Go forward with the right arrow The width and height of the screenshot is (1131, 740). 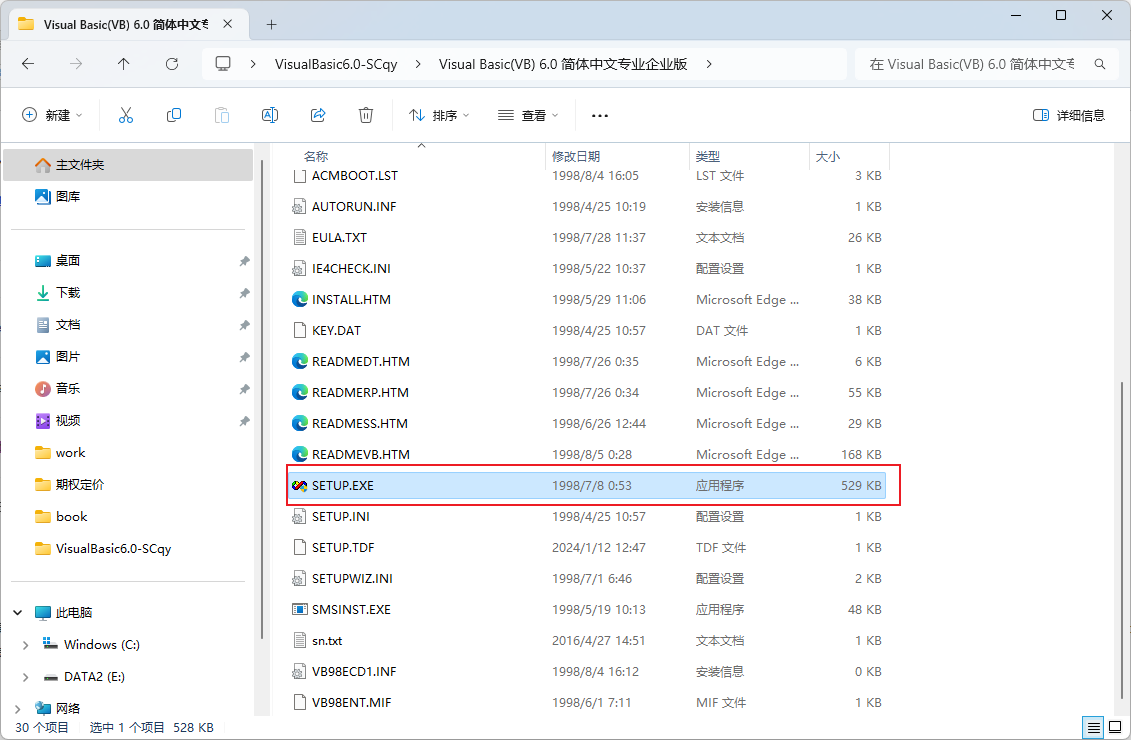(76, 64)
